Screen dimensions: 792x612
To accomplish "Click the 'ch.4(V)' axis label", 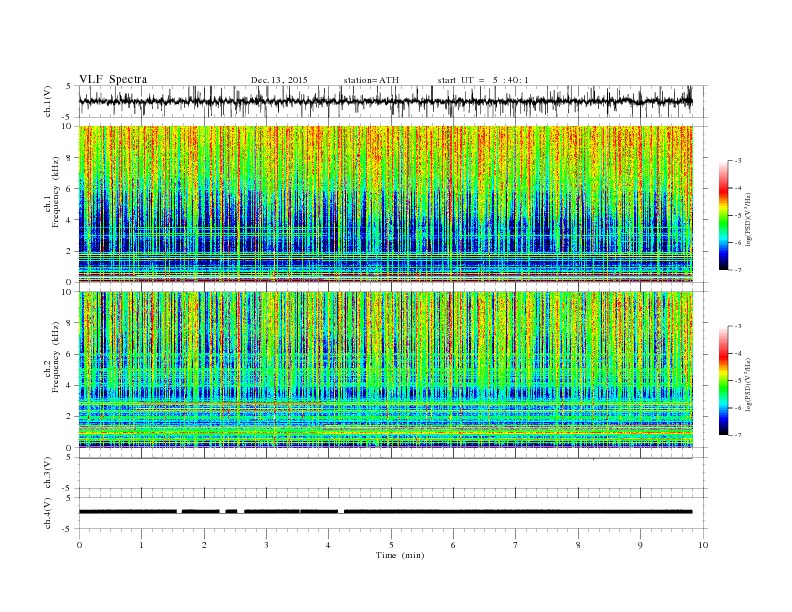I will (48, 514).
